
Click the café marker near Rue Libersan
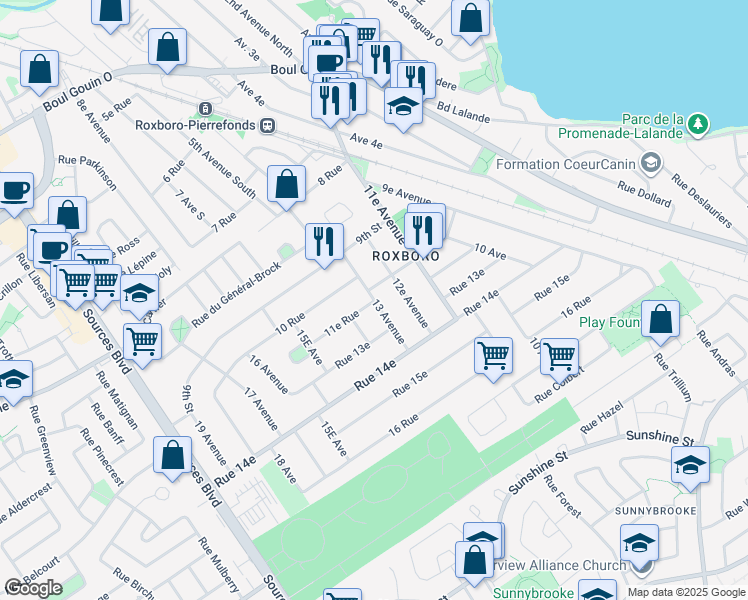click(x=52, y=250)
